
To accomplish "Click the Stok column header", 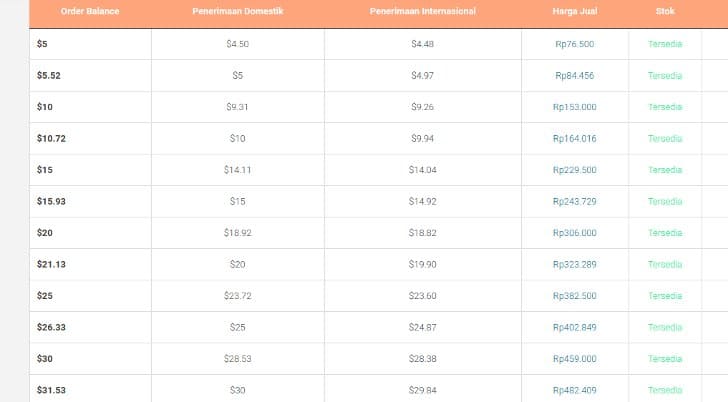I will coord(664,11).
